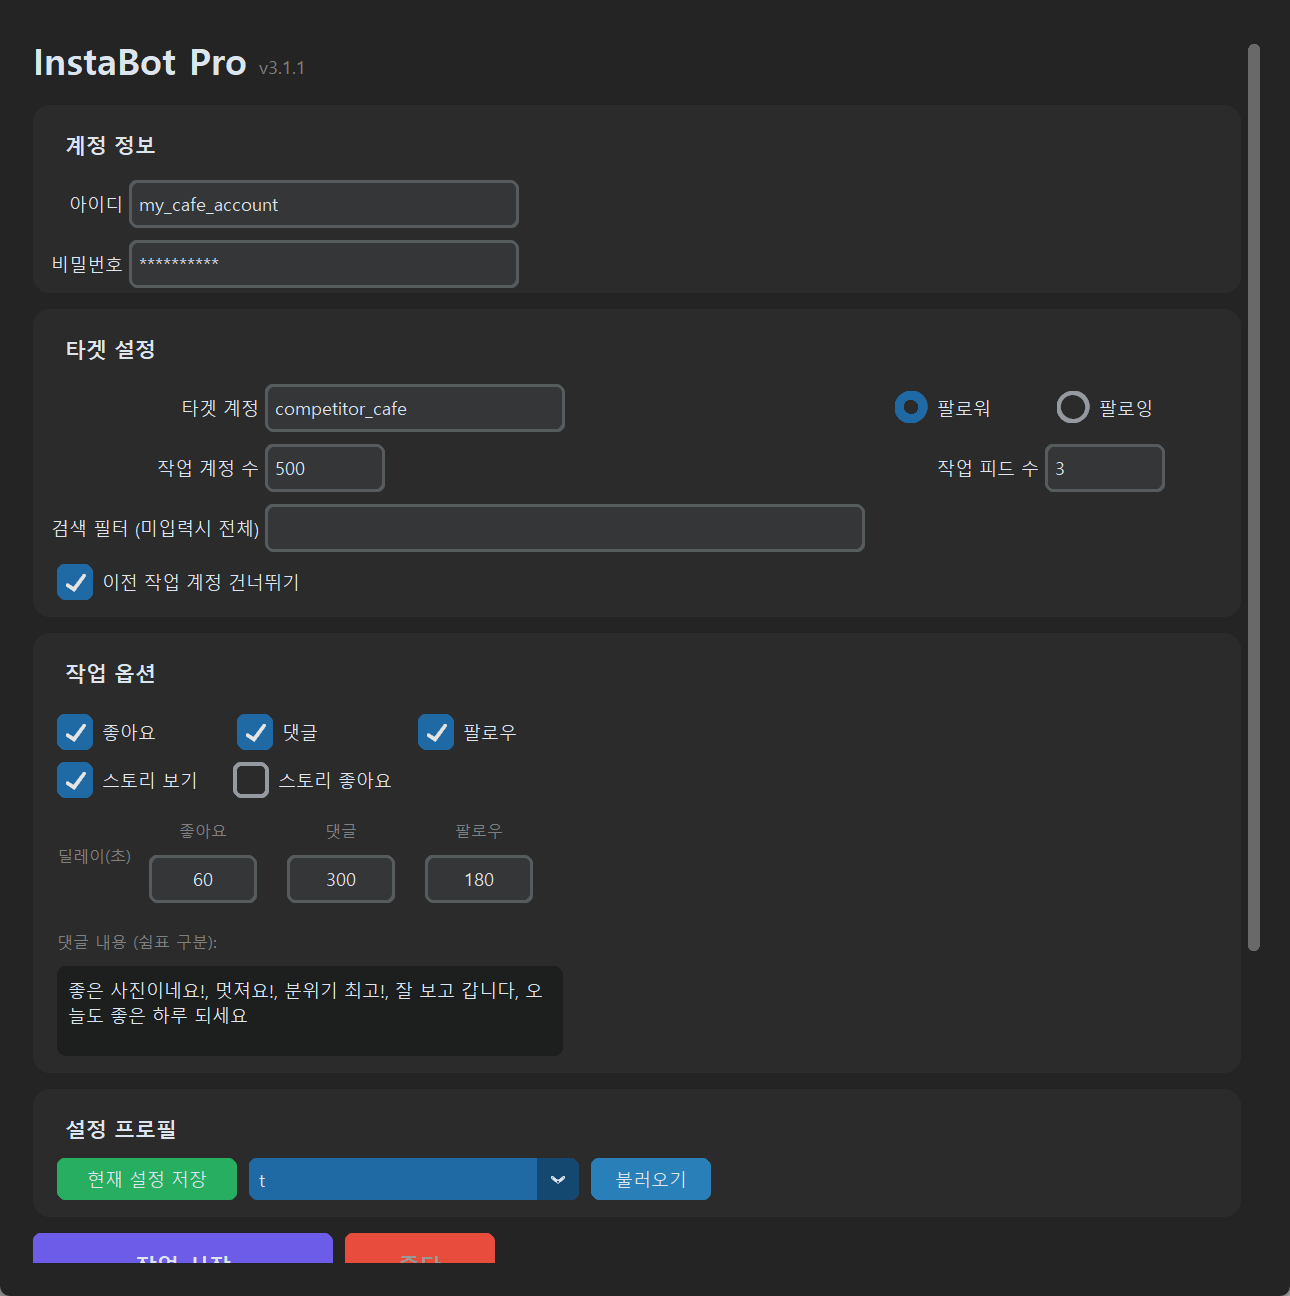The width and height of the screenshot is (1290, 1296).
Task: Click the 작업 피드 수 field showing 3
Action: 1105,468
